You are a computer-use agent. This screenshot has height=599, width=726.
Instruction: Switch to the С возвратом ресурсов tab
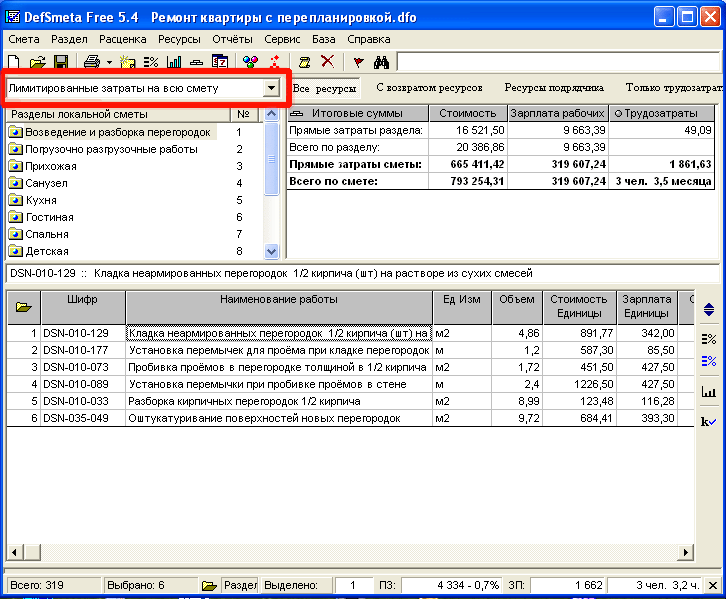coord(429,88)
